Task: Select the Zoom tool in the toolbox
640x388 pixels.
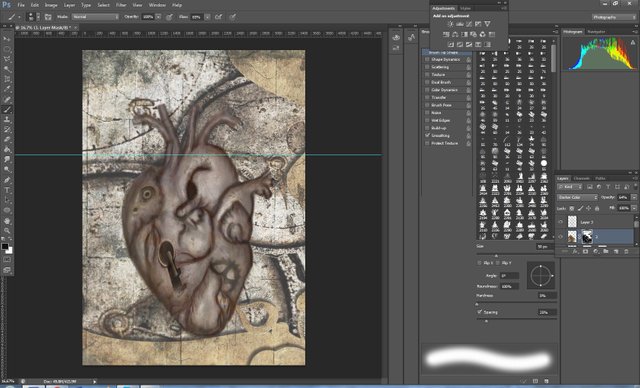Action: [x=7, y=231]
